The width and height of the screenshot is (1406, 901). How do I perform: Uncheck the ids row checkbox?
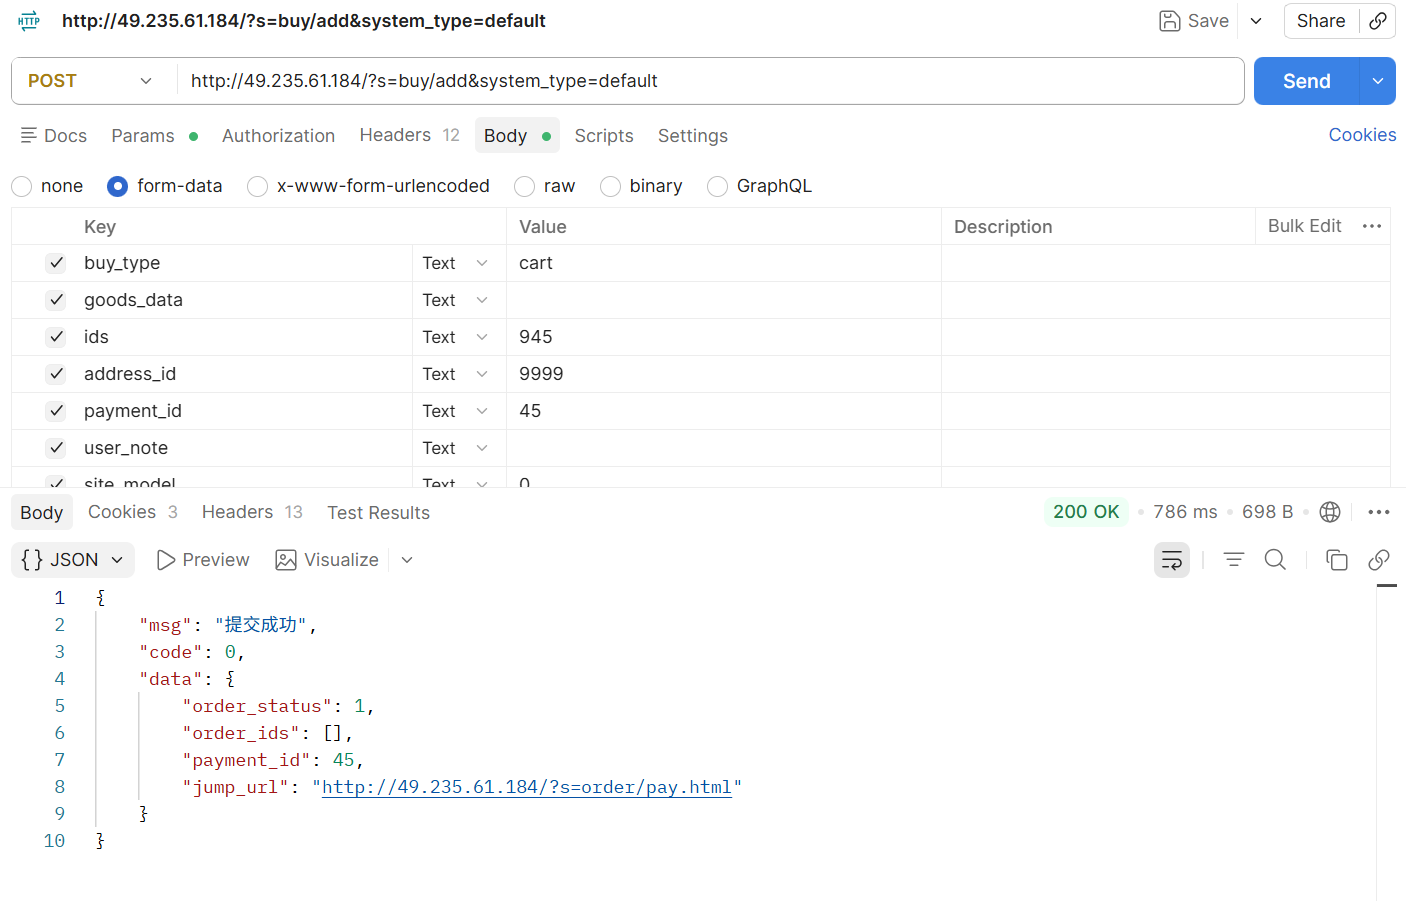tap(56, 337)
